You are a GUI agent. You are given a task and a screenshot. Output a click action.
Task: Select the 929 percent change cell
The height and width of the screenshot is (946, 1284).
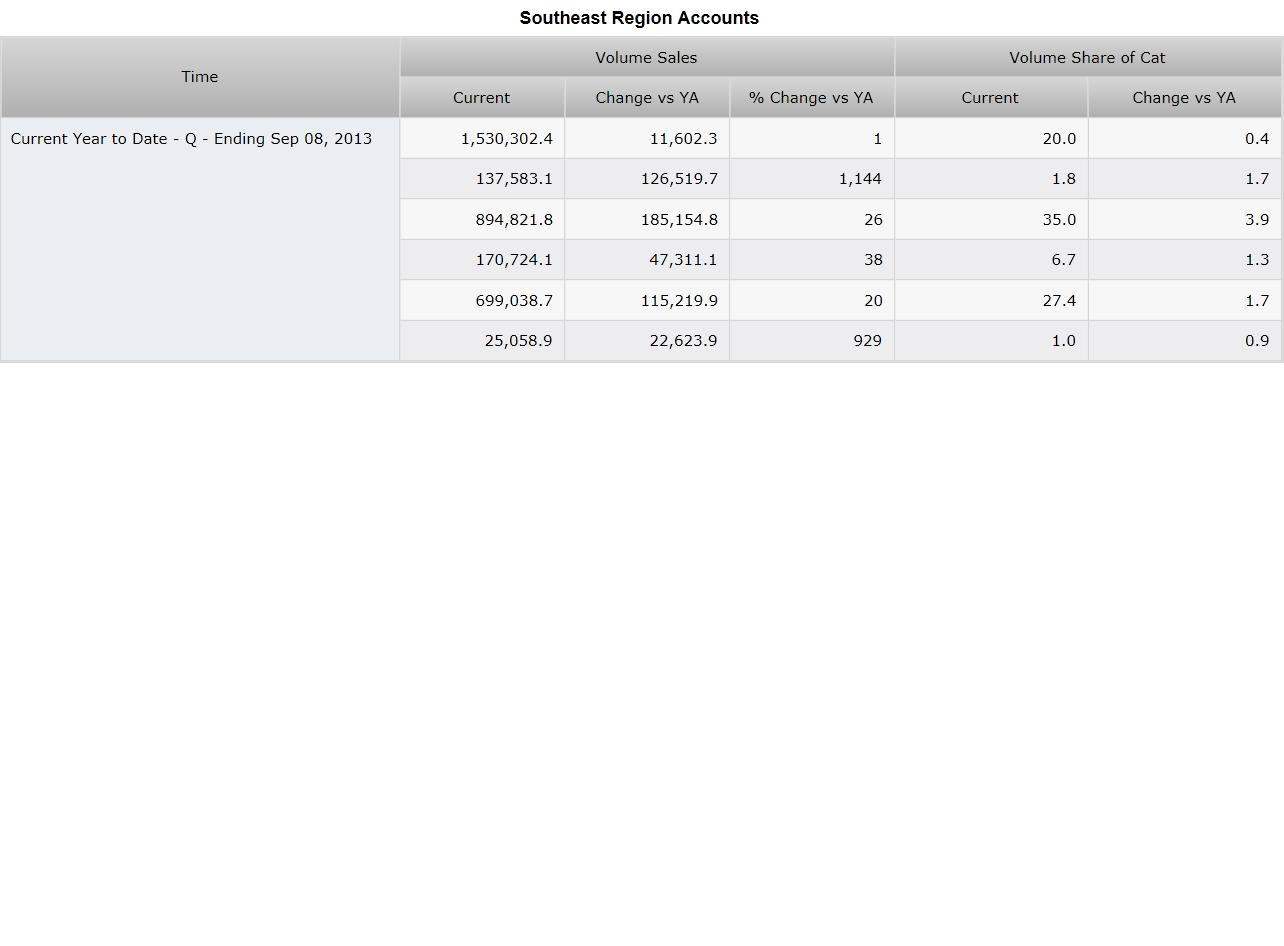(812, 341)
